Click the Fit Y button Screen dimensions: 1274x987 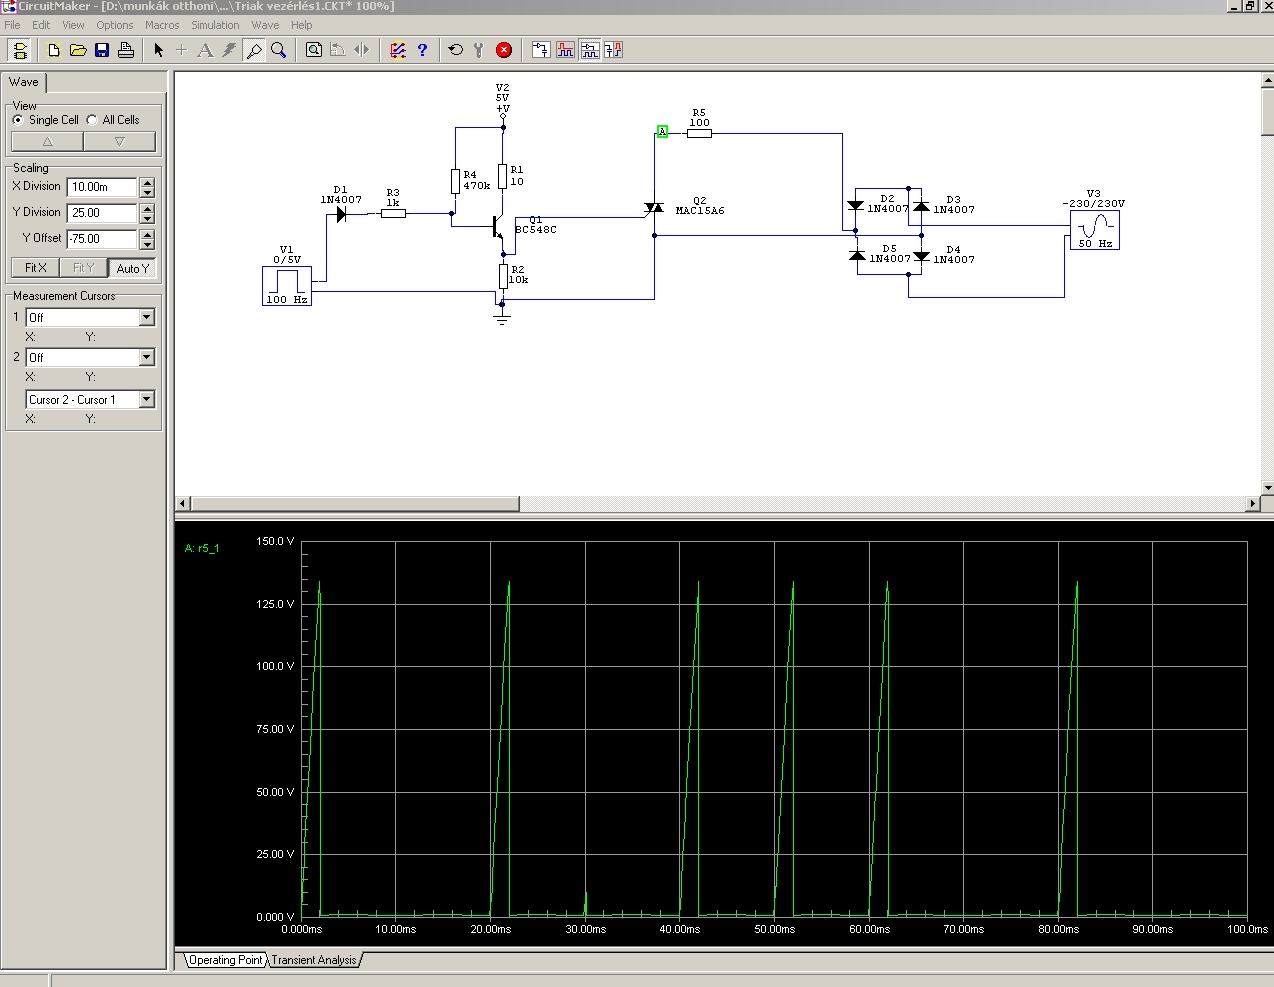(84, 268)
